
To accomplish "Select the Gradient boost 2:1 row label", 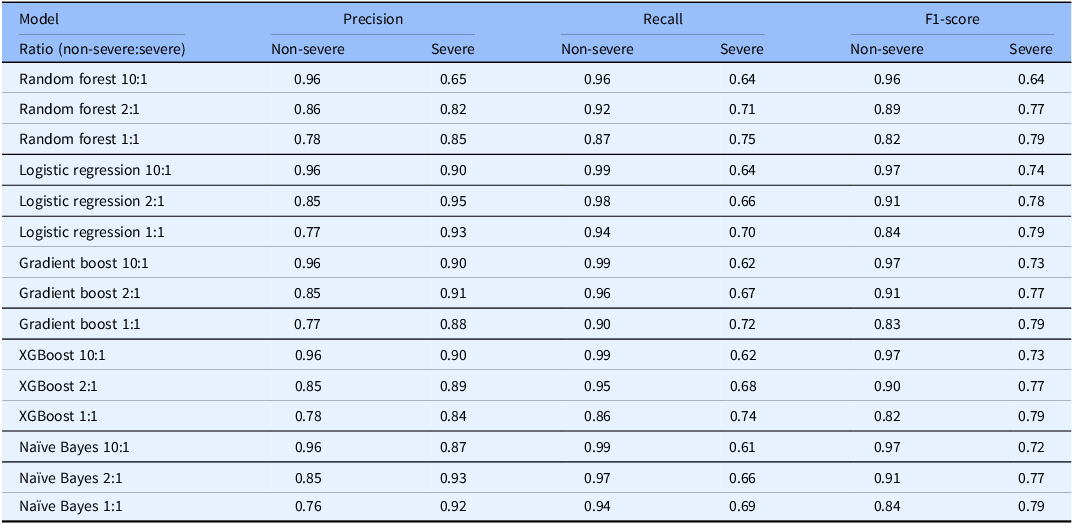I will 79,293.
